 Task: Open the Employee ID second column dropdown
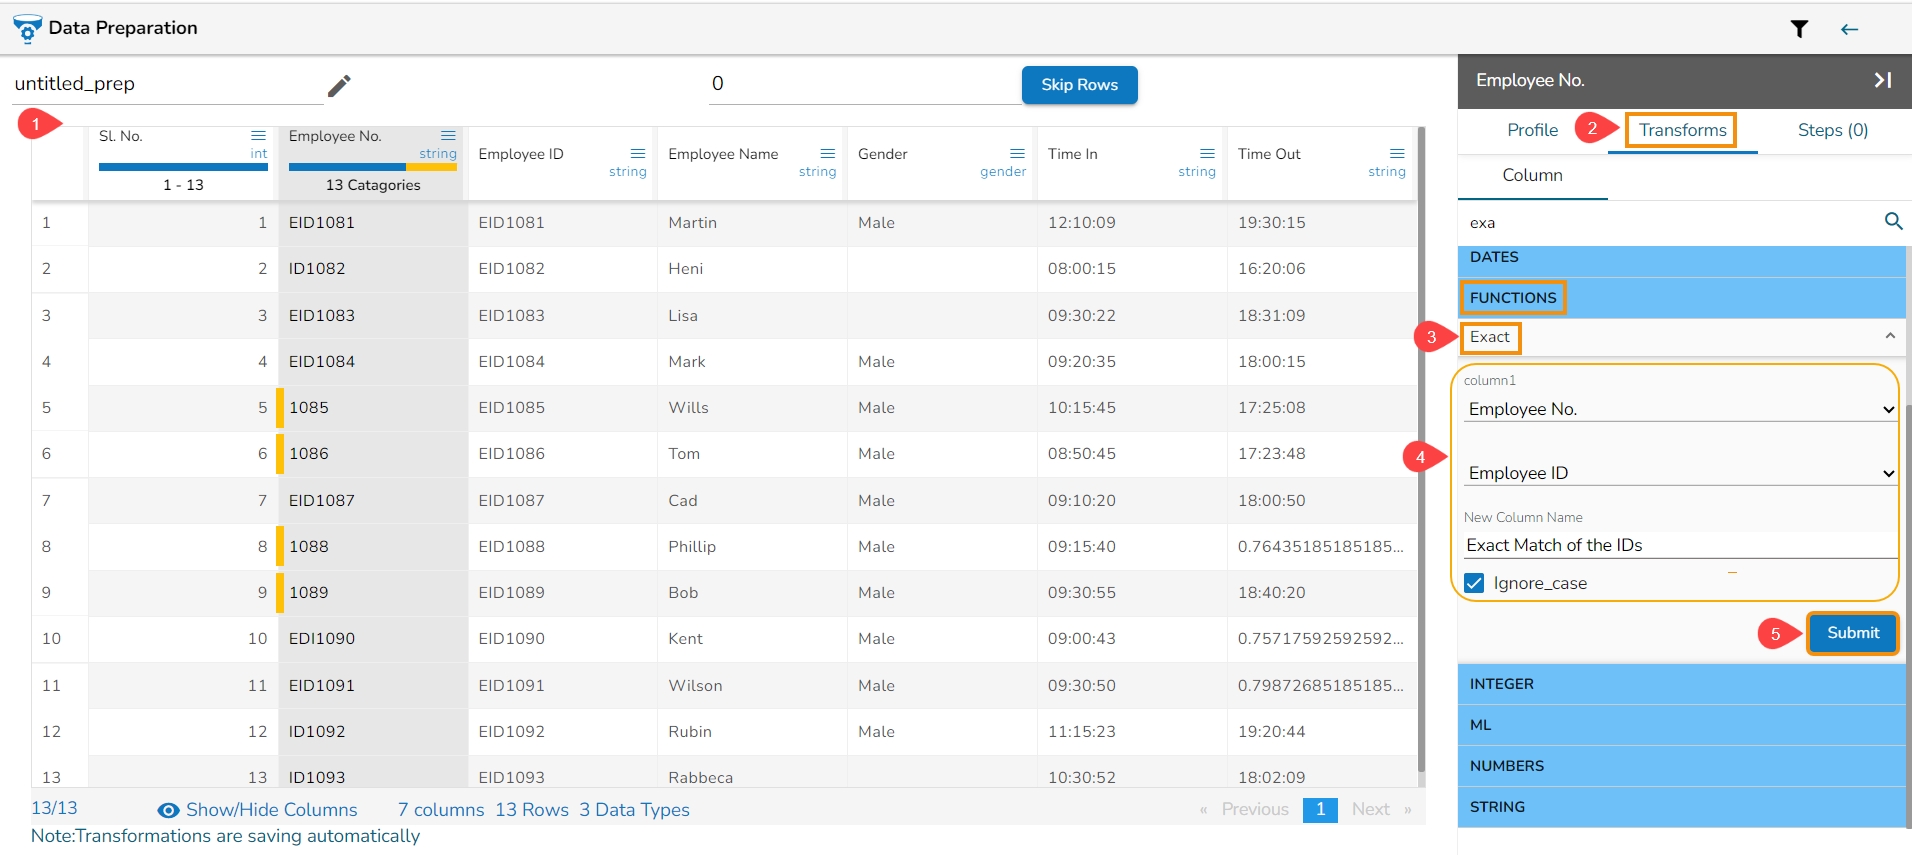1677,473
